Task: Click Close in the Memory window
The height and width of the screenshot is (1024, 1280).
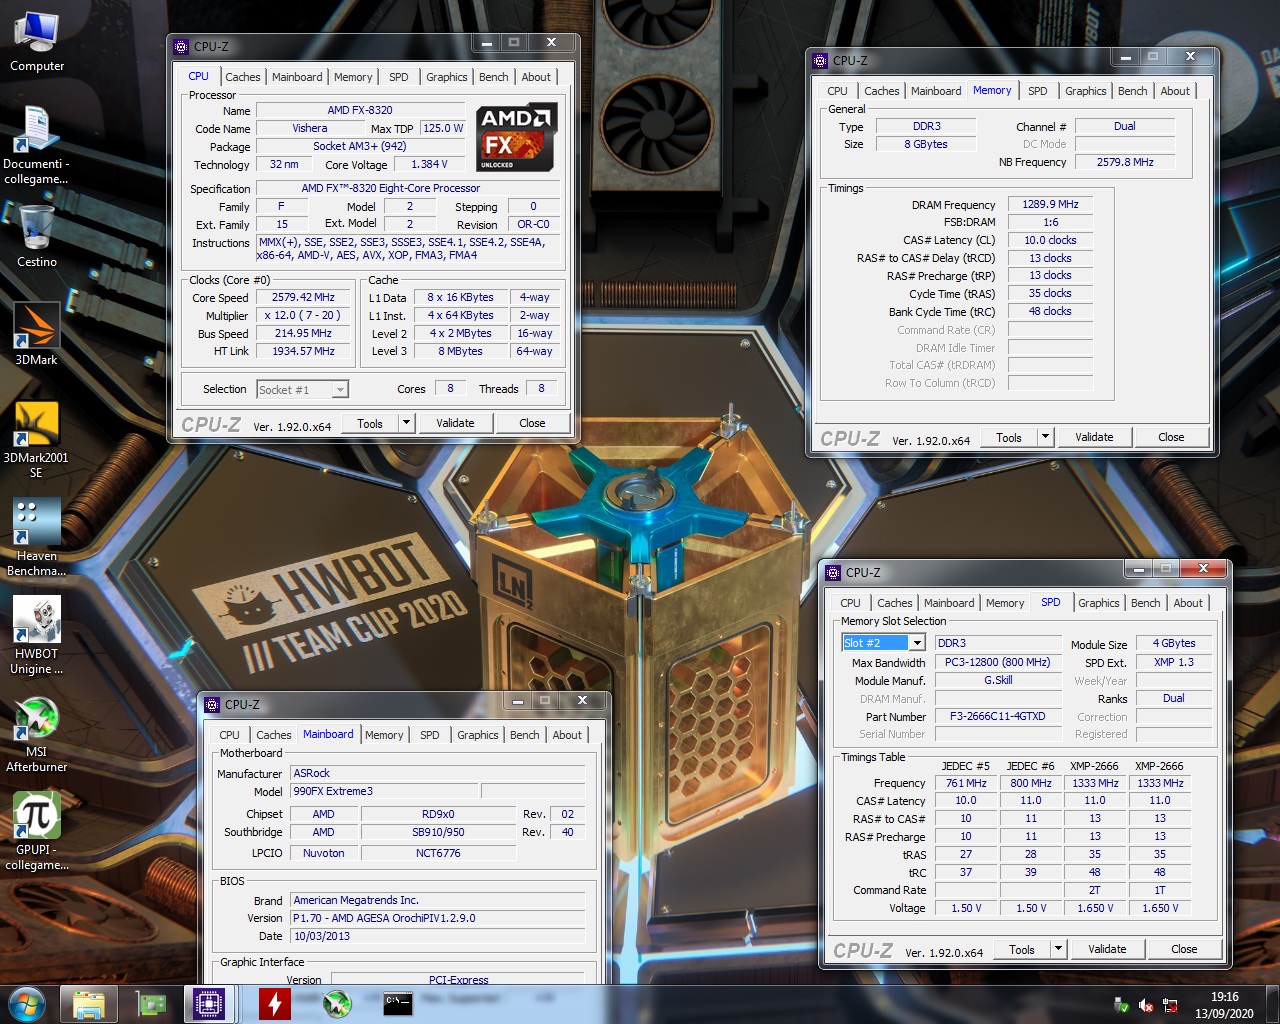Action: pyautogui.click(x=1171, y=437)
